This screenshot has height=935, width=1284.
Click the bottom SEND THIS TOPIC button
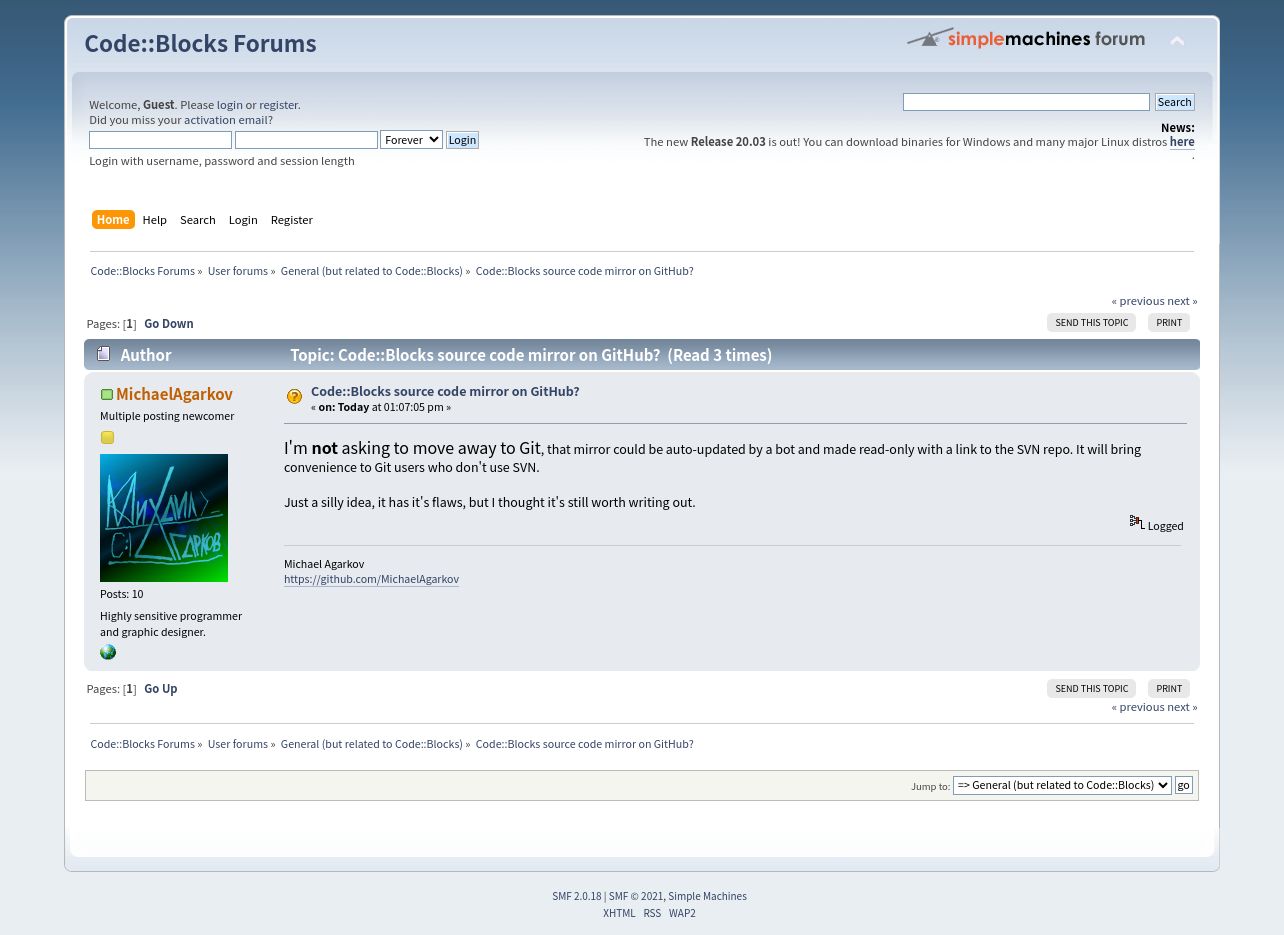pos(1091,689)
